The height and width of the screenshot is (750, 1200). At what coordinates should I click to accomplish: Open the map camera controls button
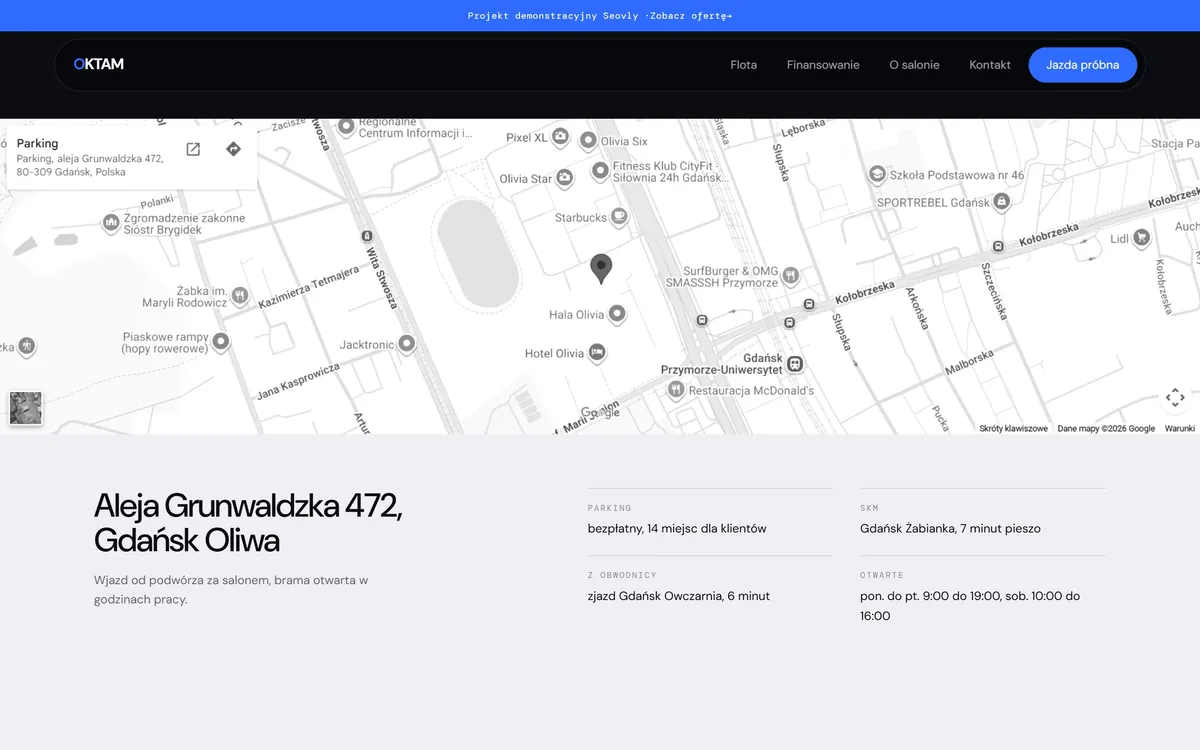[1175, 397]
